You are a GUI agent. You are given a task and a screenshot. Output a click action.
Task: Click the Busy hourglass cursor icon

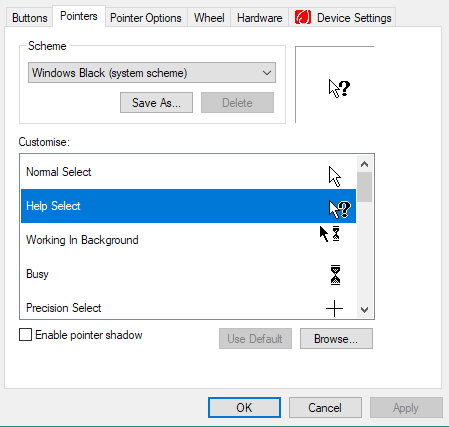(x=335, y=275)
